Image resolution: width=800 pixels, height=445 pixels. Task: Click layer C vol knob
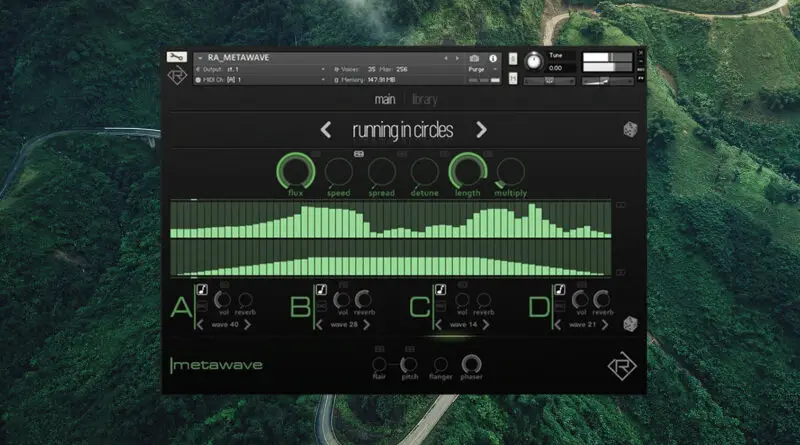[x=462, y=300]
